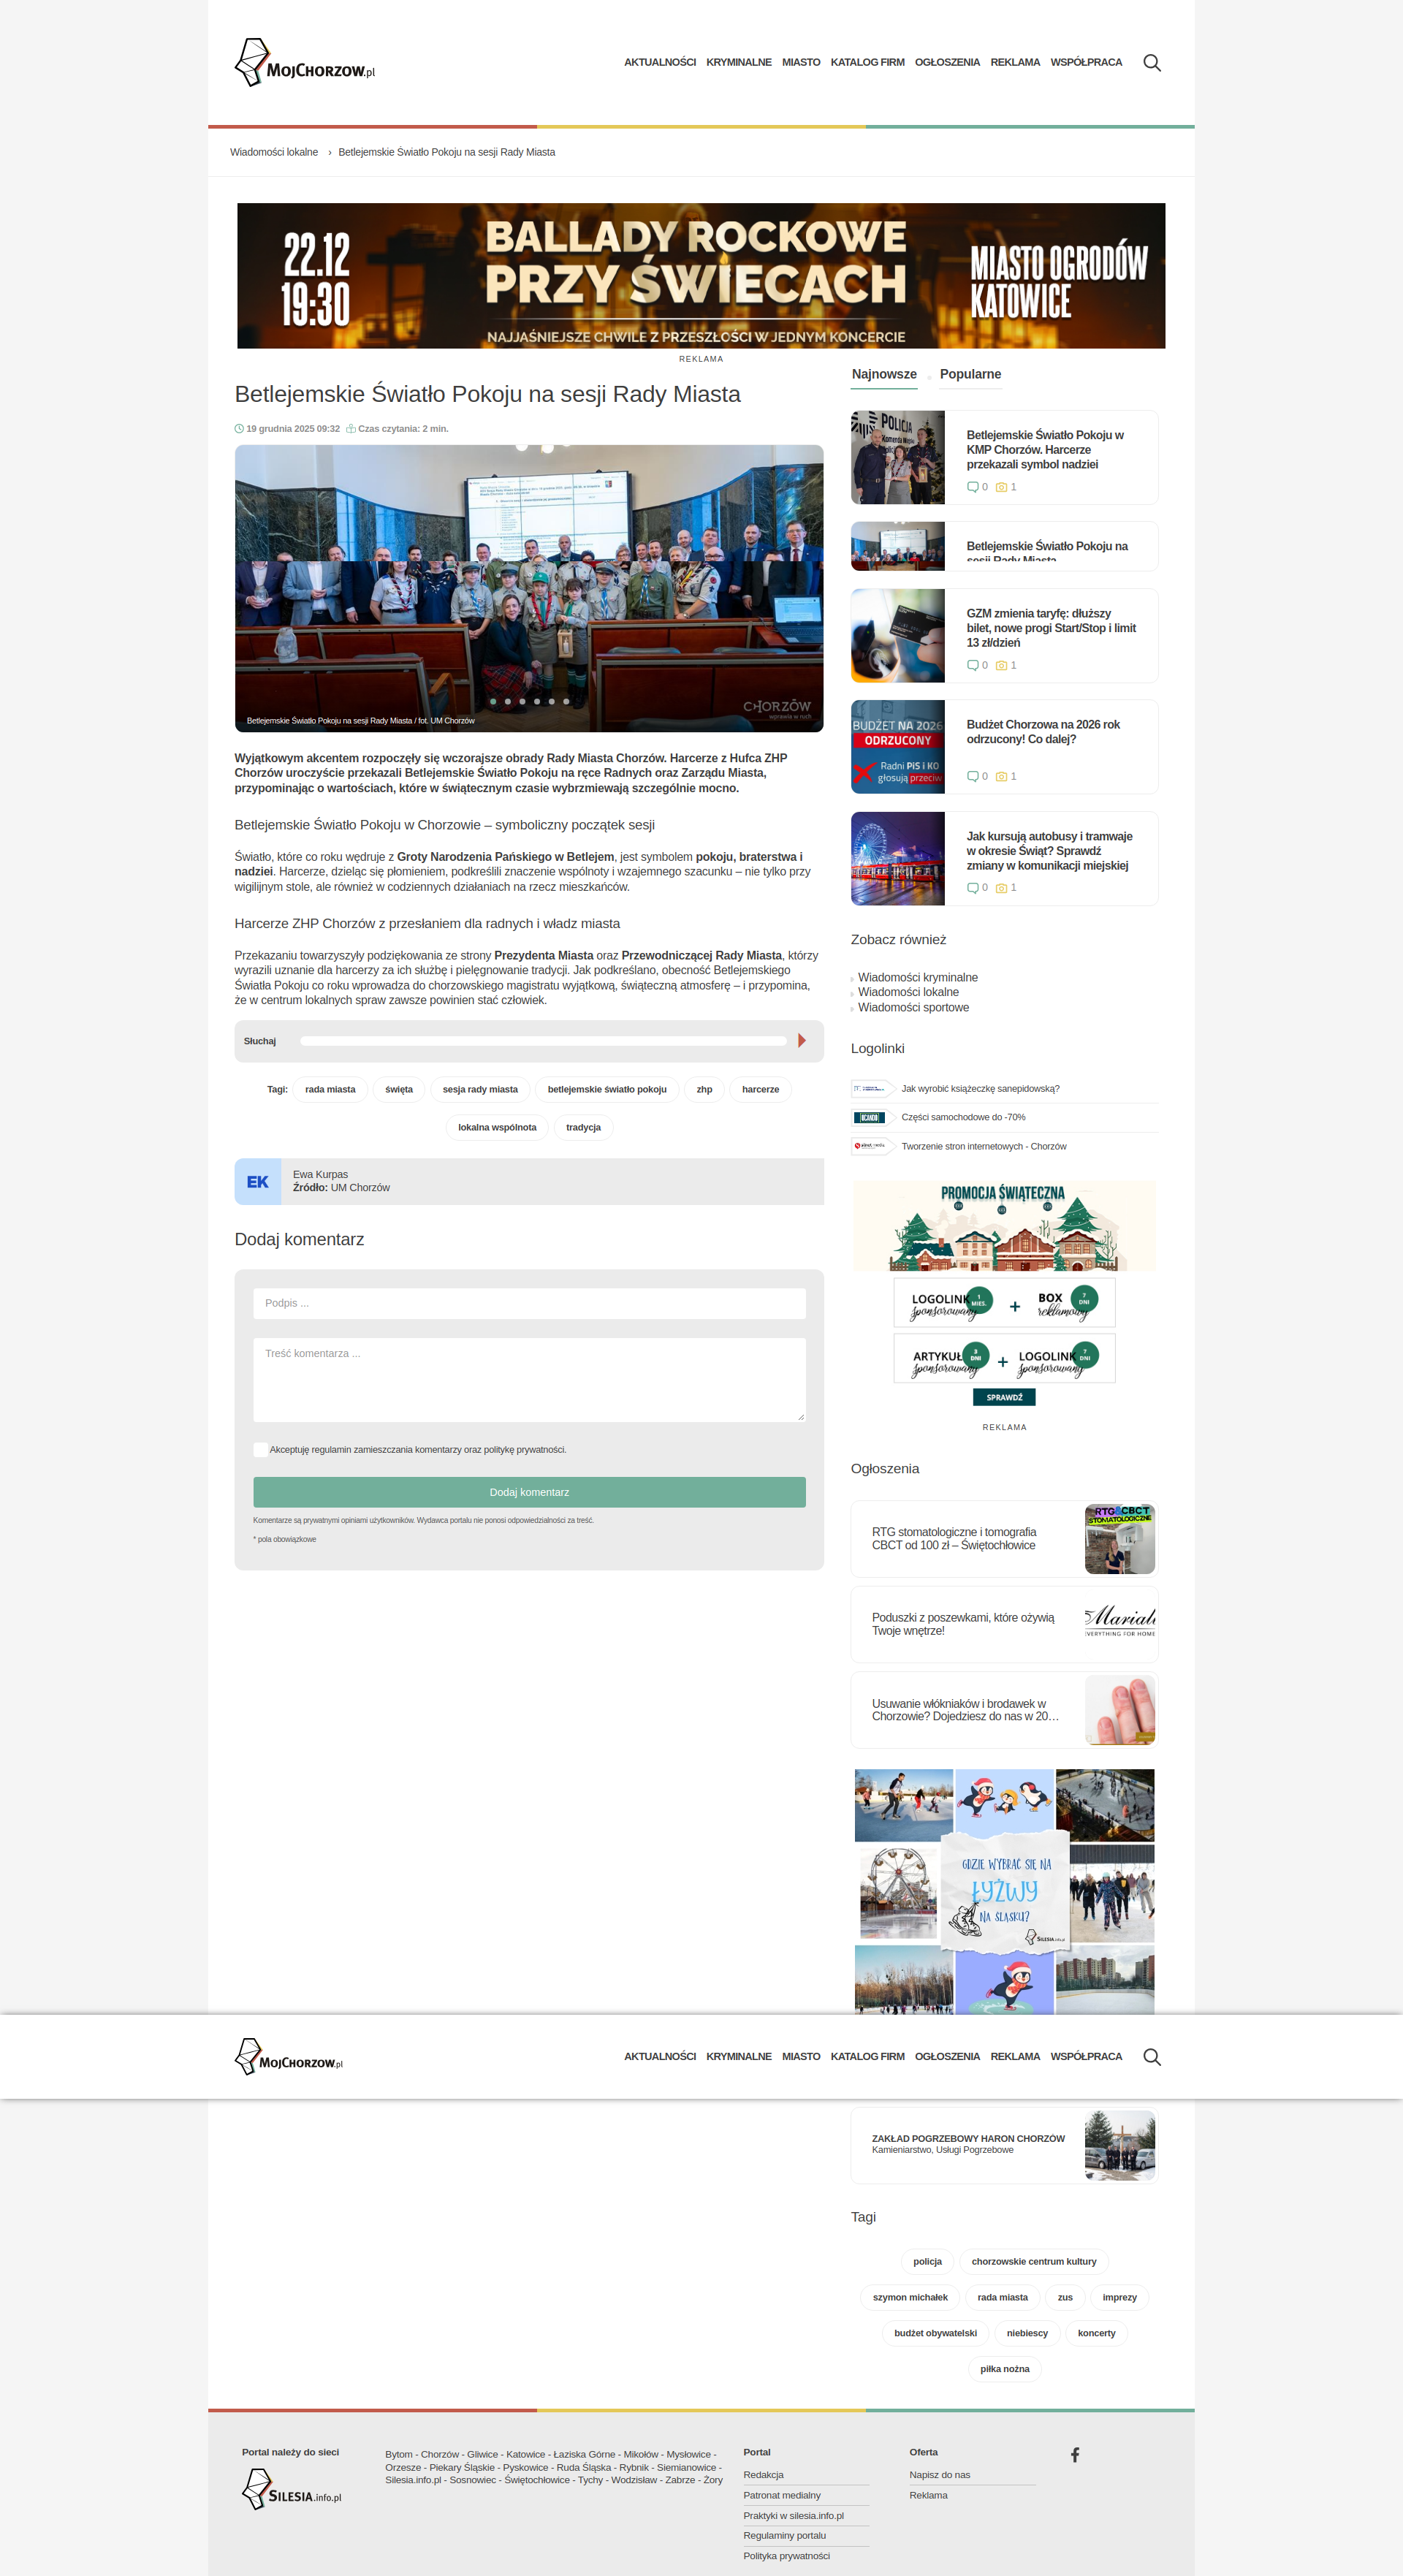1403x2576 pixels.
Task: Click the Wiadomości lokalne breadcrumb link
Action: [274, 153]
